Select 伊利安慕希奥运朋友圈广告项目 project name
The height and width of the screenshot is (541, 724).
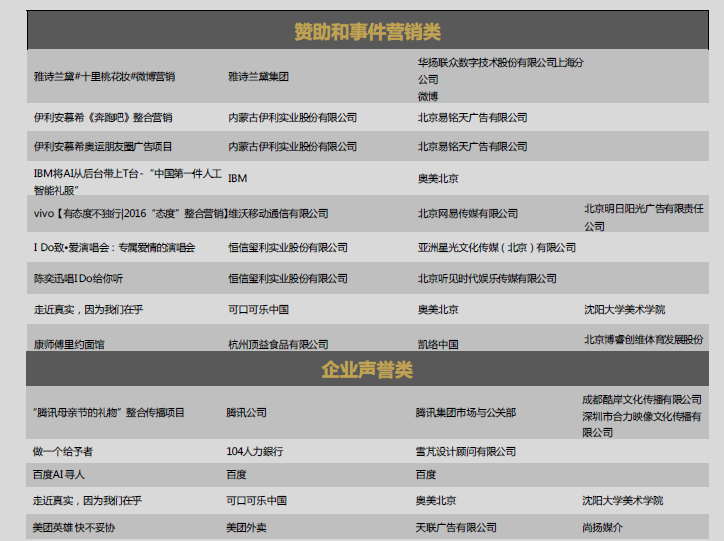pyautogui.click(x=103, y=147)
